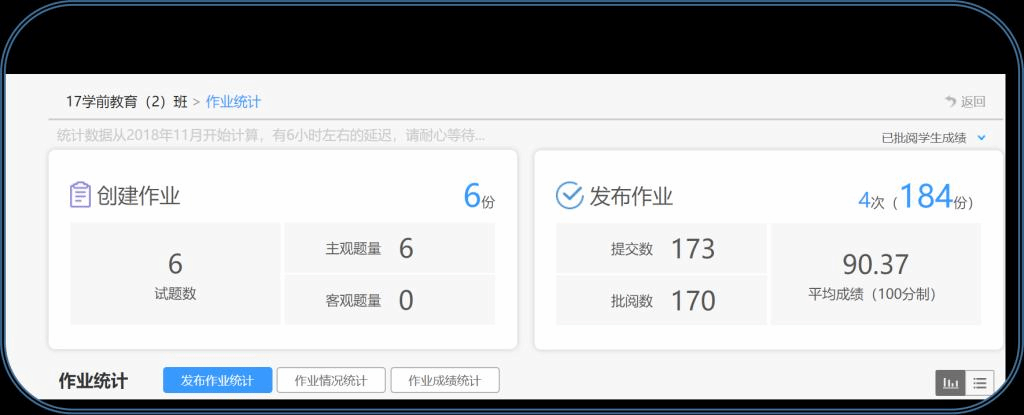Go to 17学前教育（2）班 in breadcrumb

(126, 101)
